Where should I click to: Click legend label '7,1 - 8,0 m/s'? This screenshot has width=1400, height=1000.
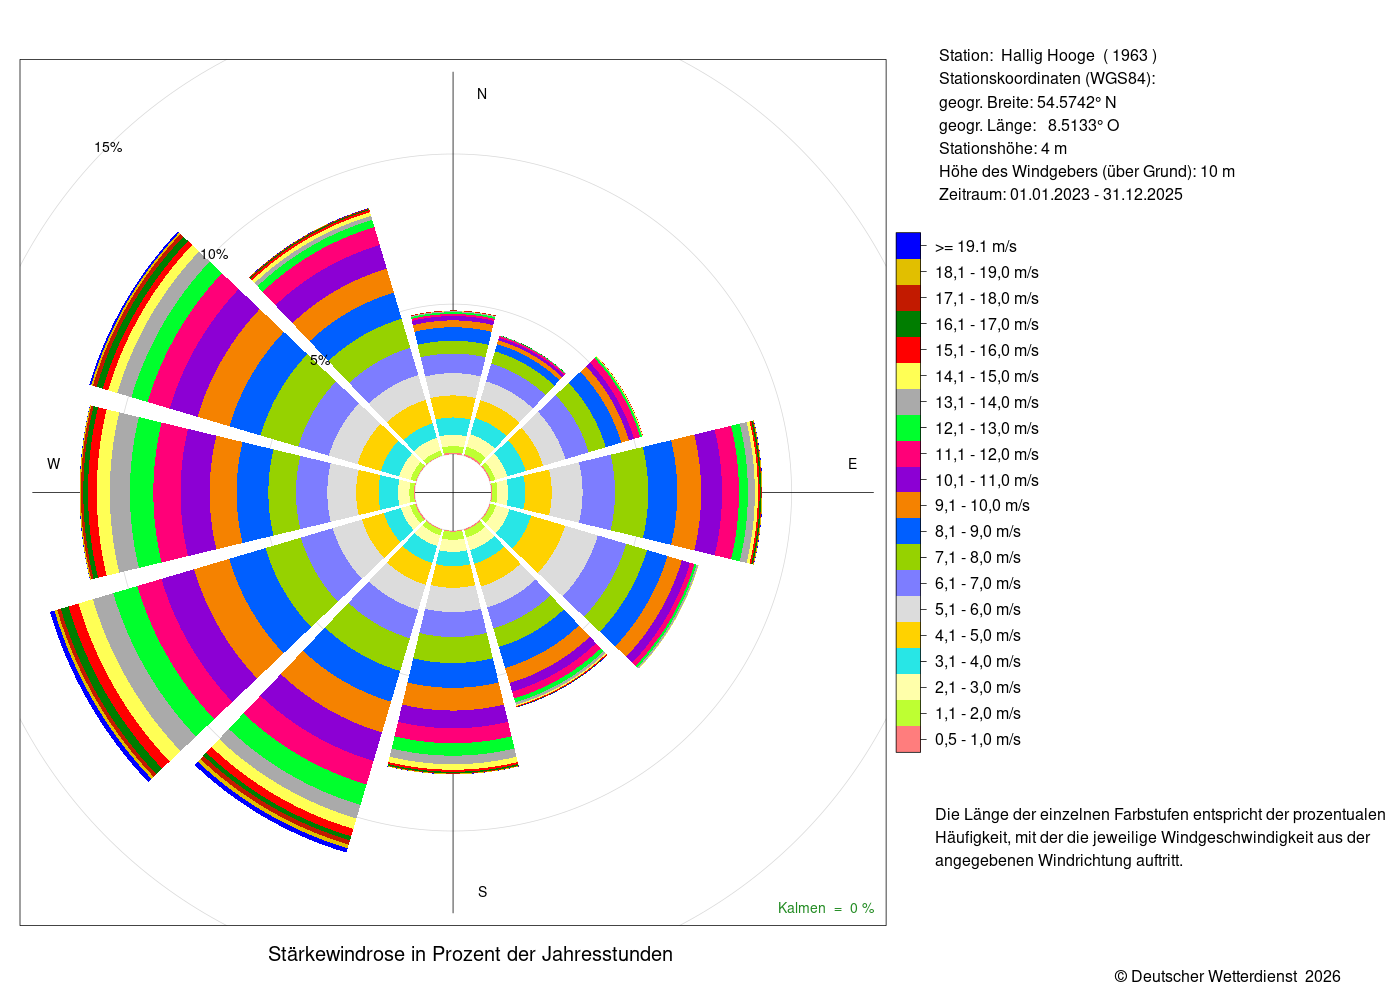pos(978,558)
